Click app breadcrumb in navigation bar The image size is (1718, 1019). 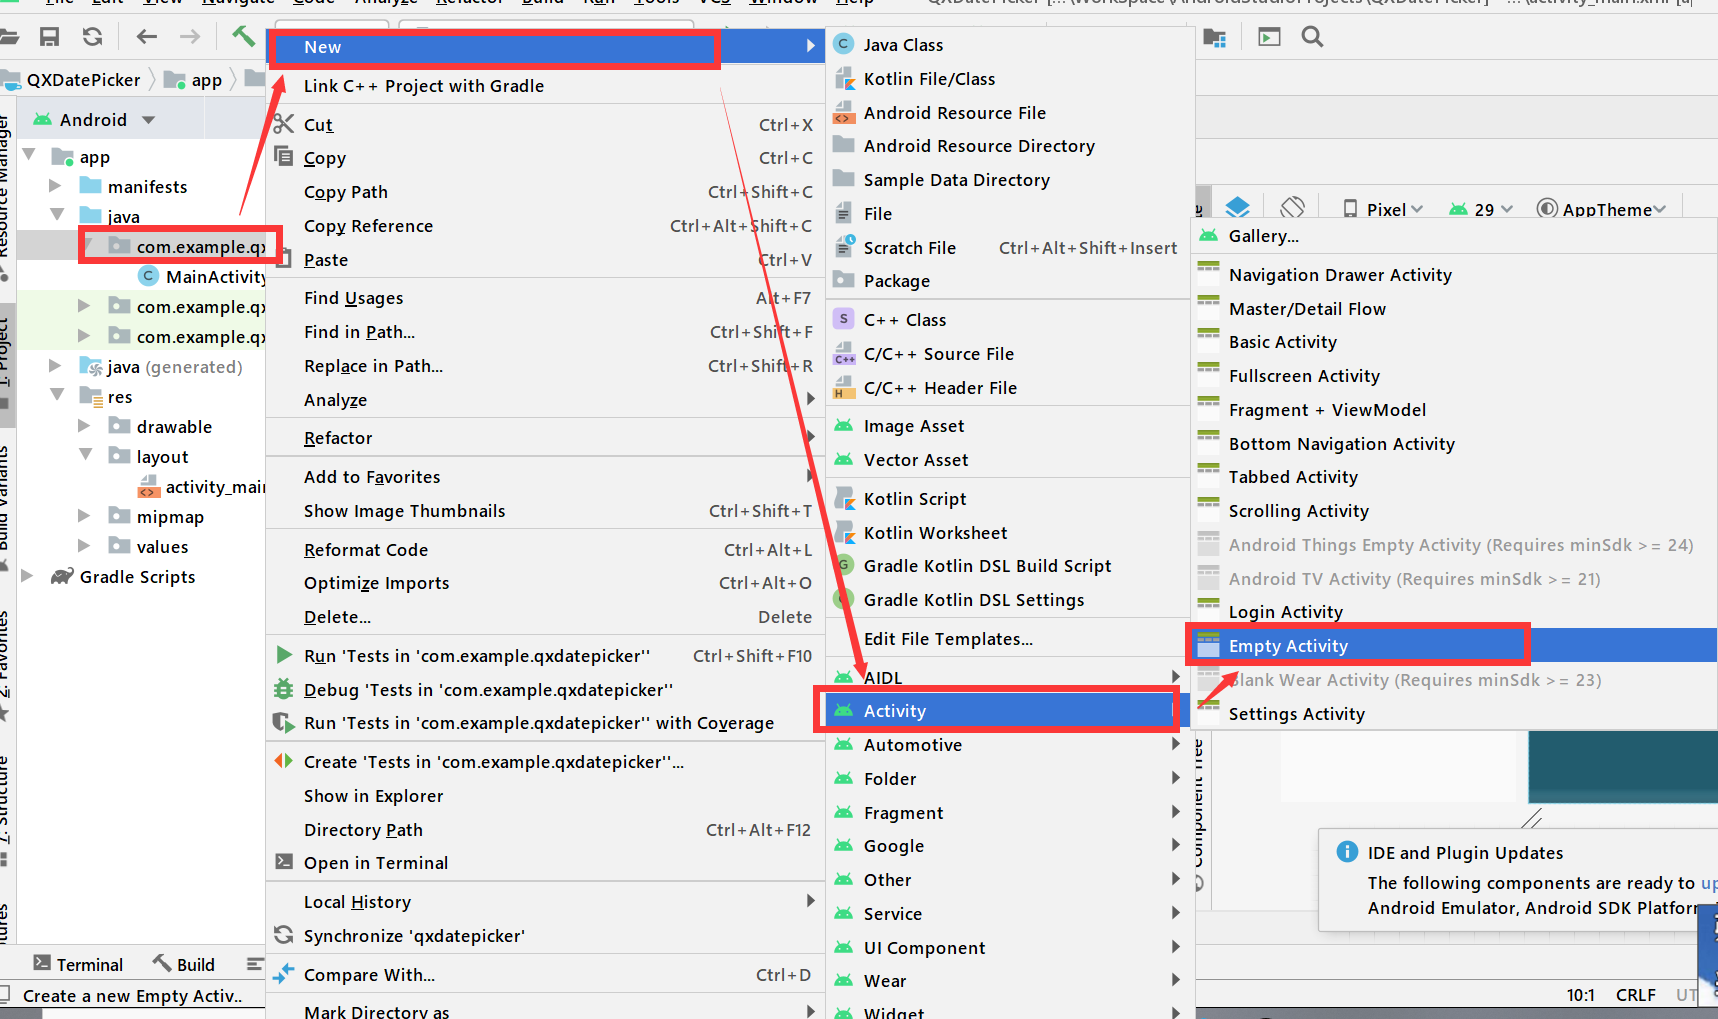(195, 80)
